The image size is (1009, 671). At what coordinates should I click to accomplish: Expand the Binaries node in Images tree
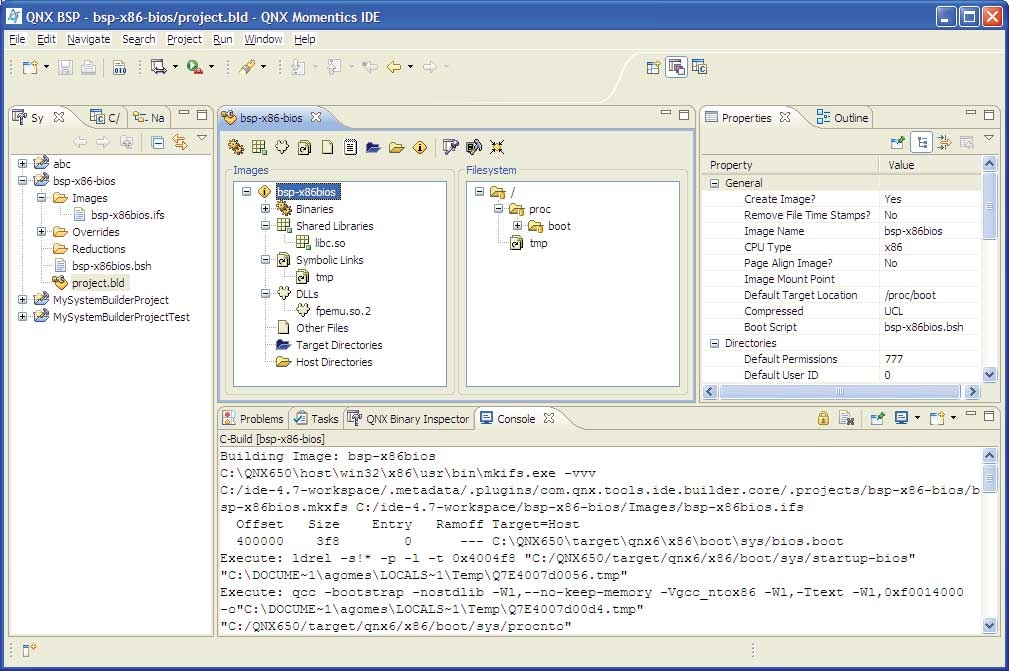[265, 209]
